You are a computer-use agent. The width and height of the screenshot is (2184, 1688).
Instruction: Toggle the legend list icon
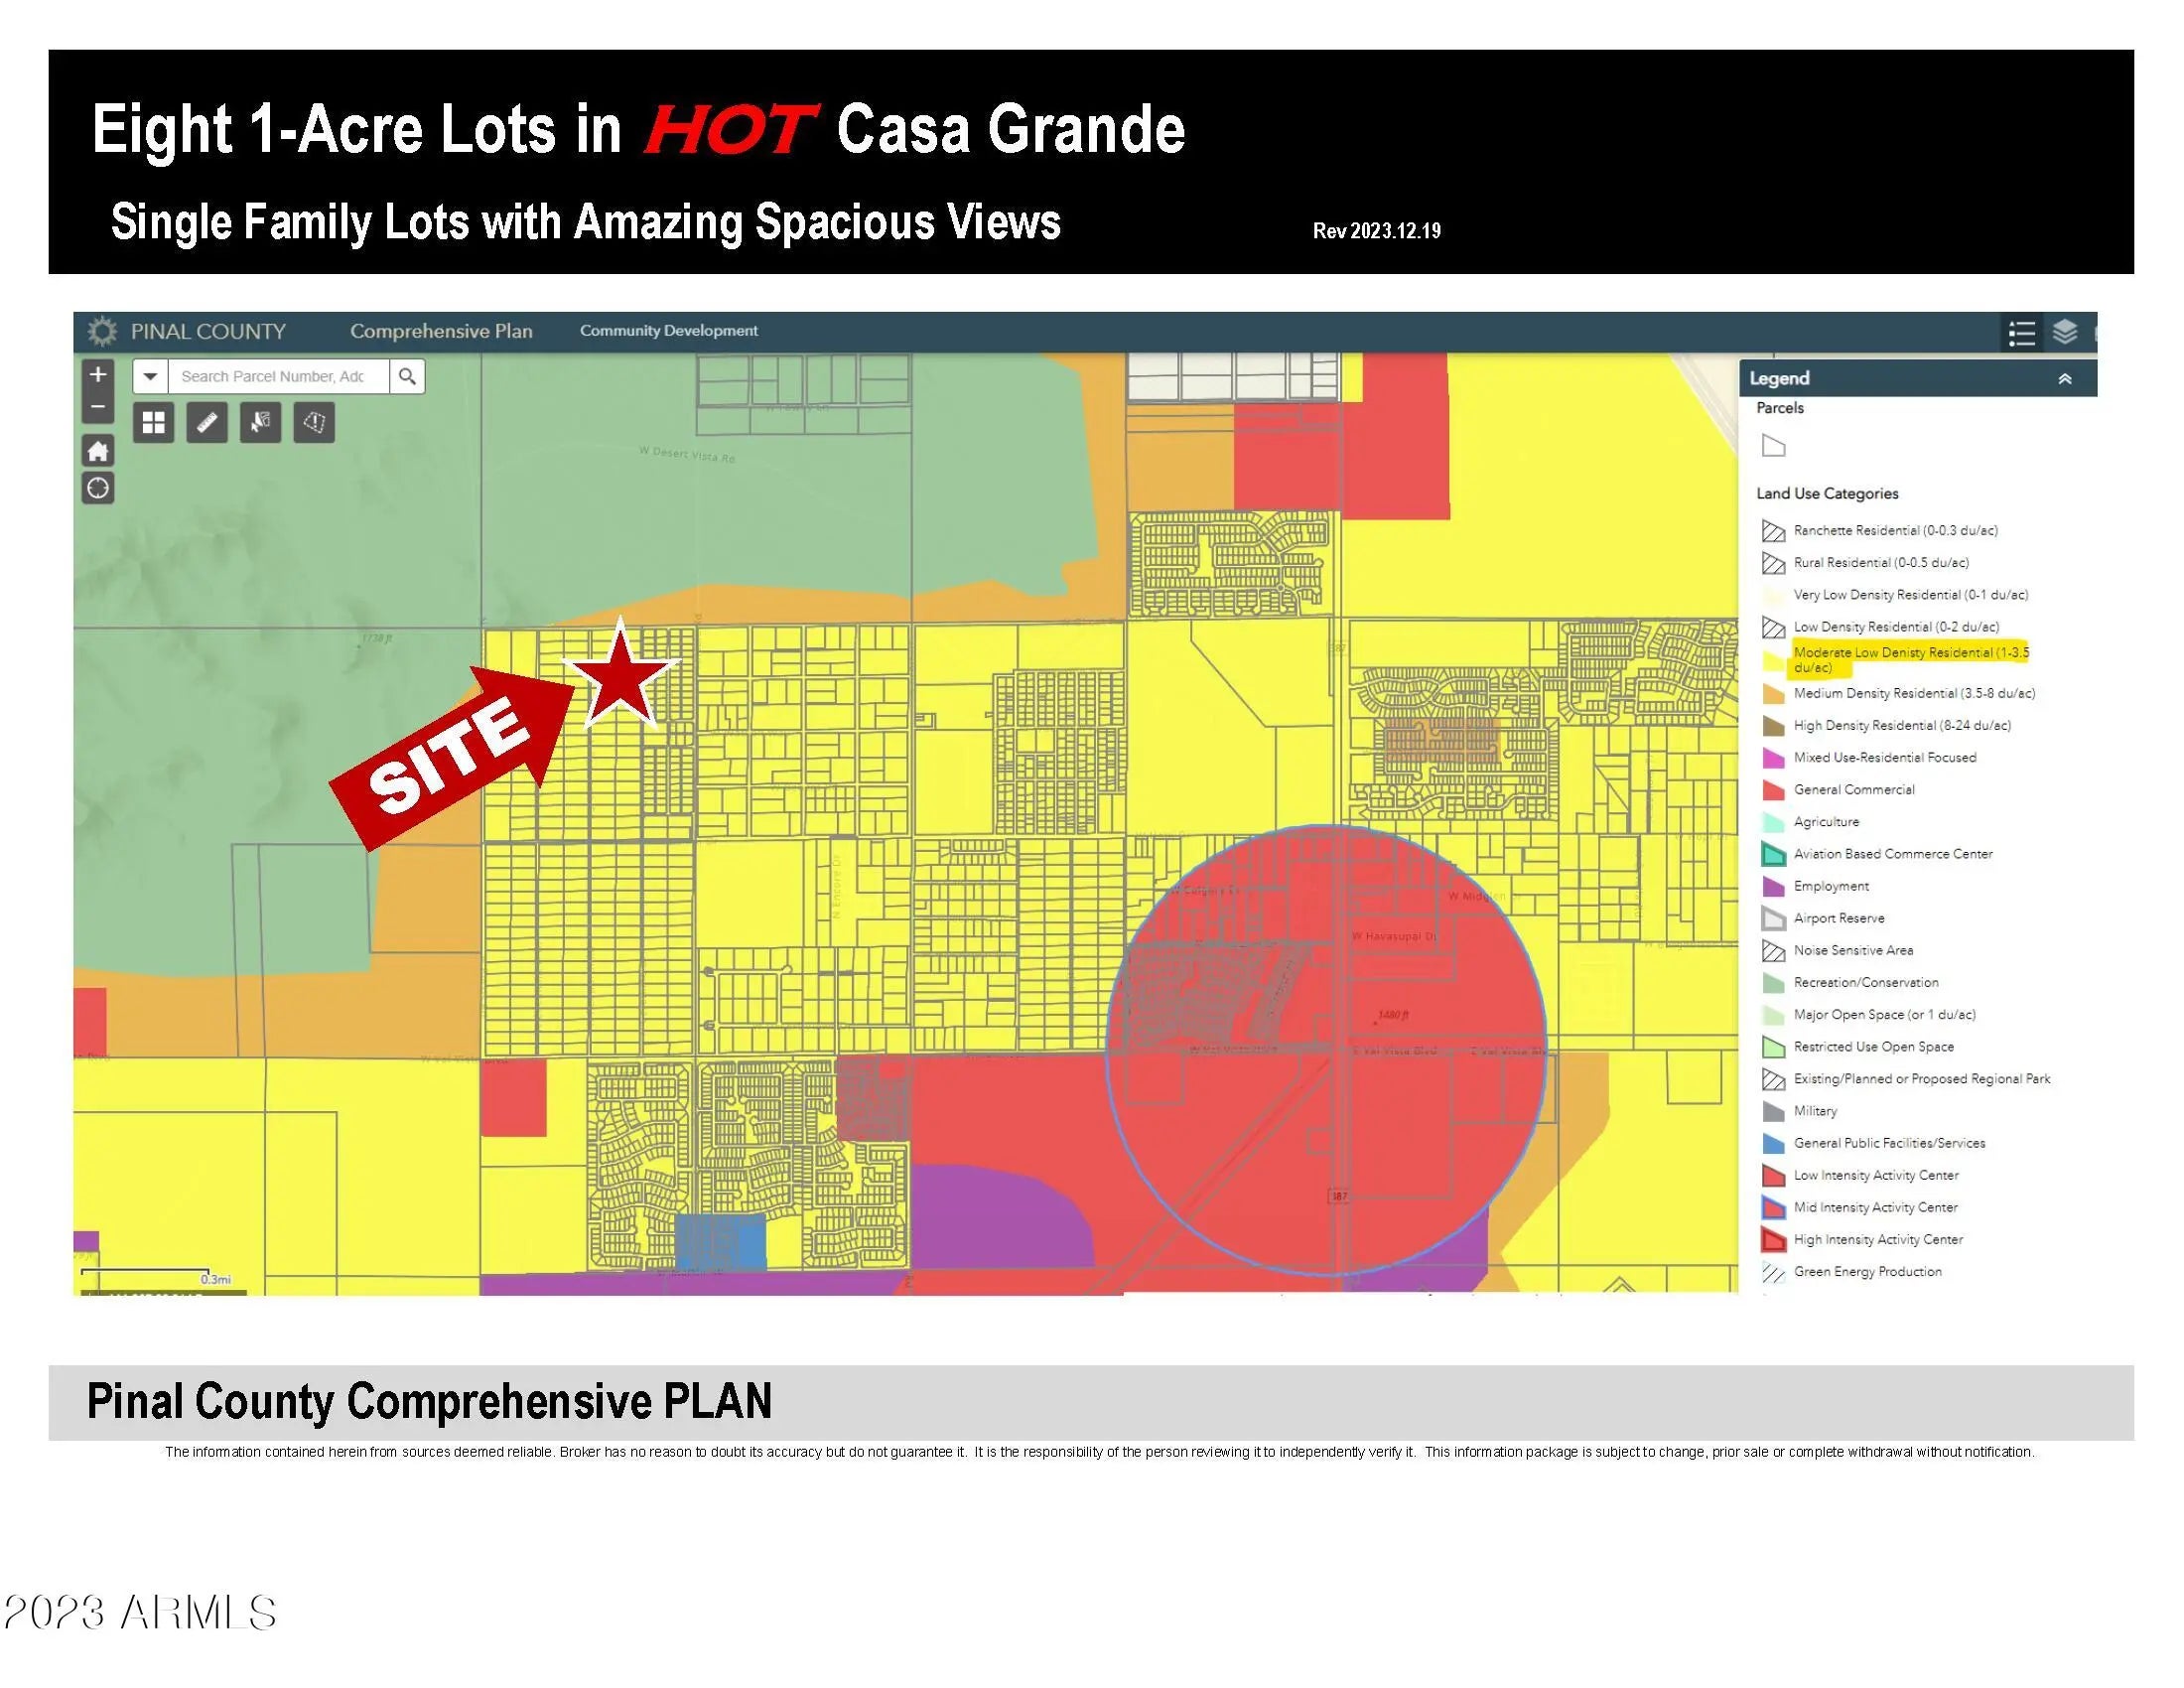[x=2021, y=333]
